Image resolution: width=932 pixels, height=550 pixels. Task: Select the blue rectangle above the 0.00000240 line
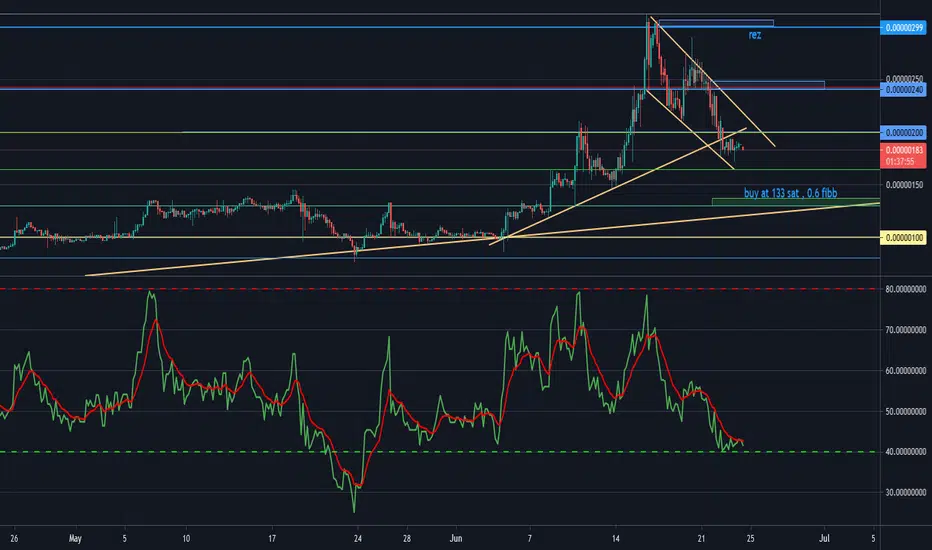point(769,85)
